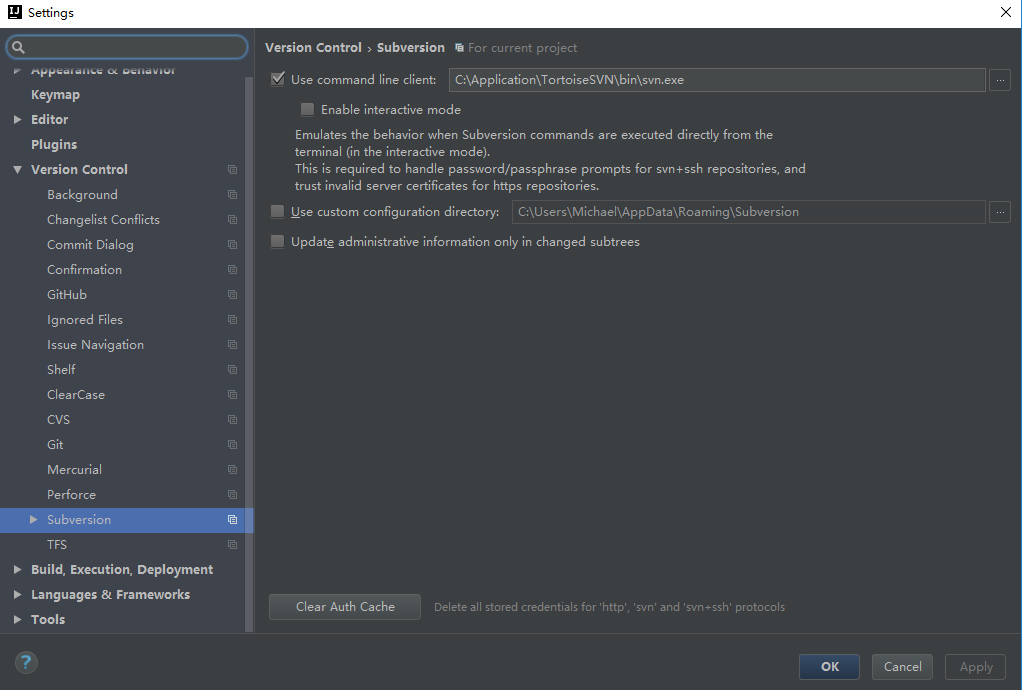
Task: Expand Build, Execution, Deployment section
Action: pos(18,570)
